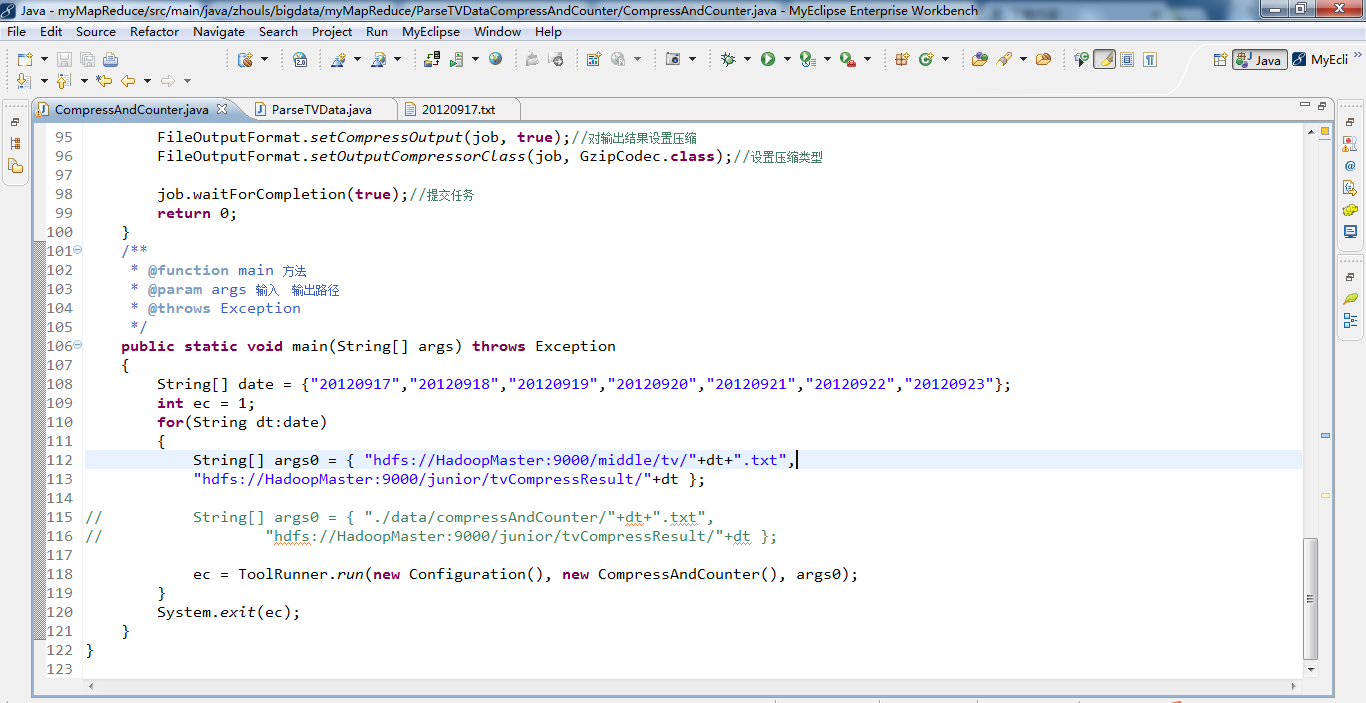Click the Debug bug icon
1366x703 pixels.
click(728, 60)
